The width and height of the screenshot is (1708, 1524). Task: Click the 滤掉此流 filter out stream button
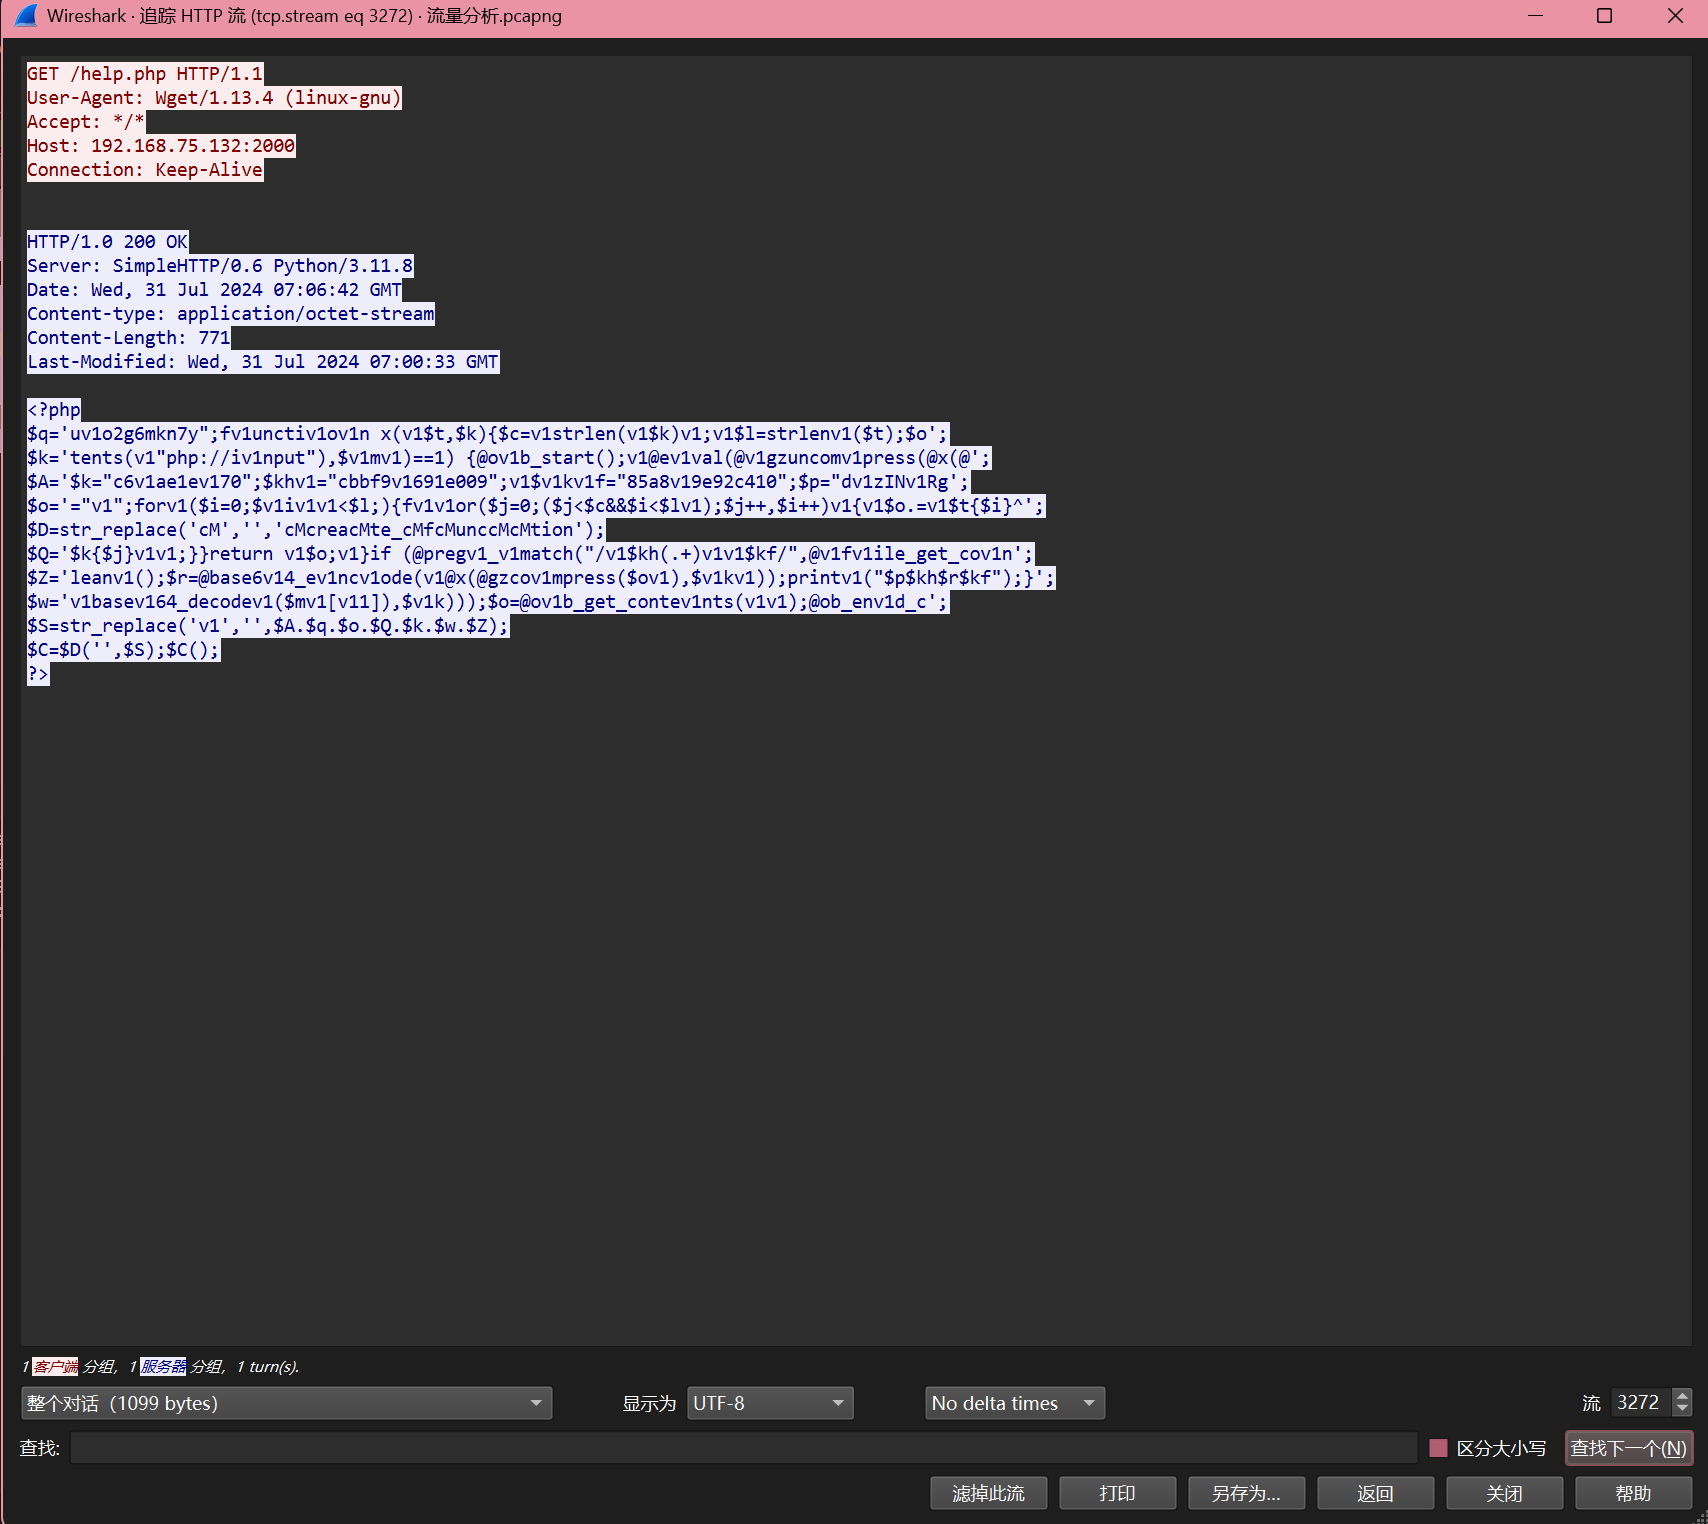988,1493
